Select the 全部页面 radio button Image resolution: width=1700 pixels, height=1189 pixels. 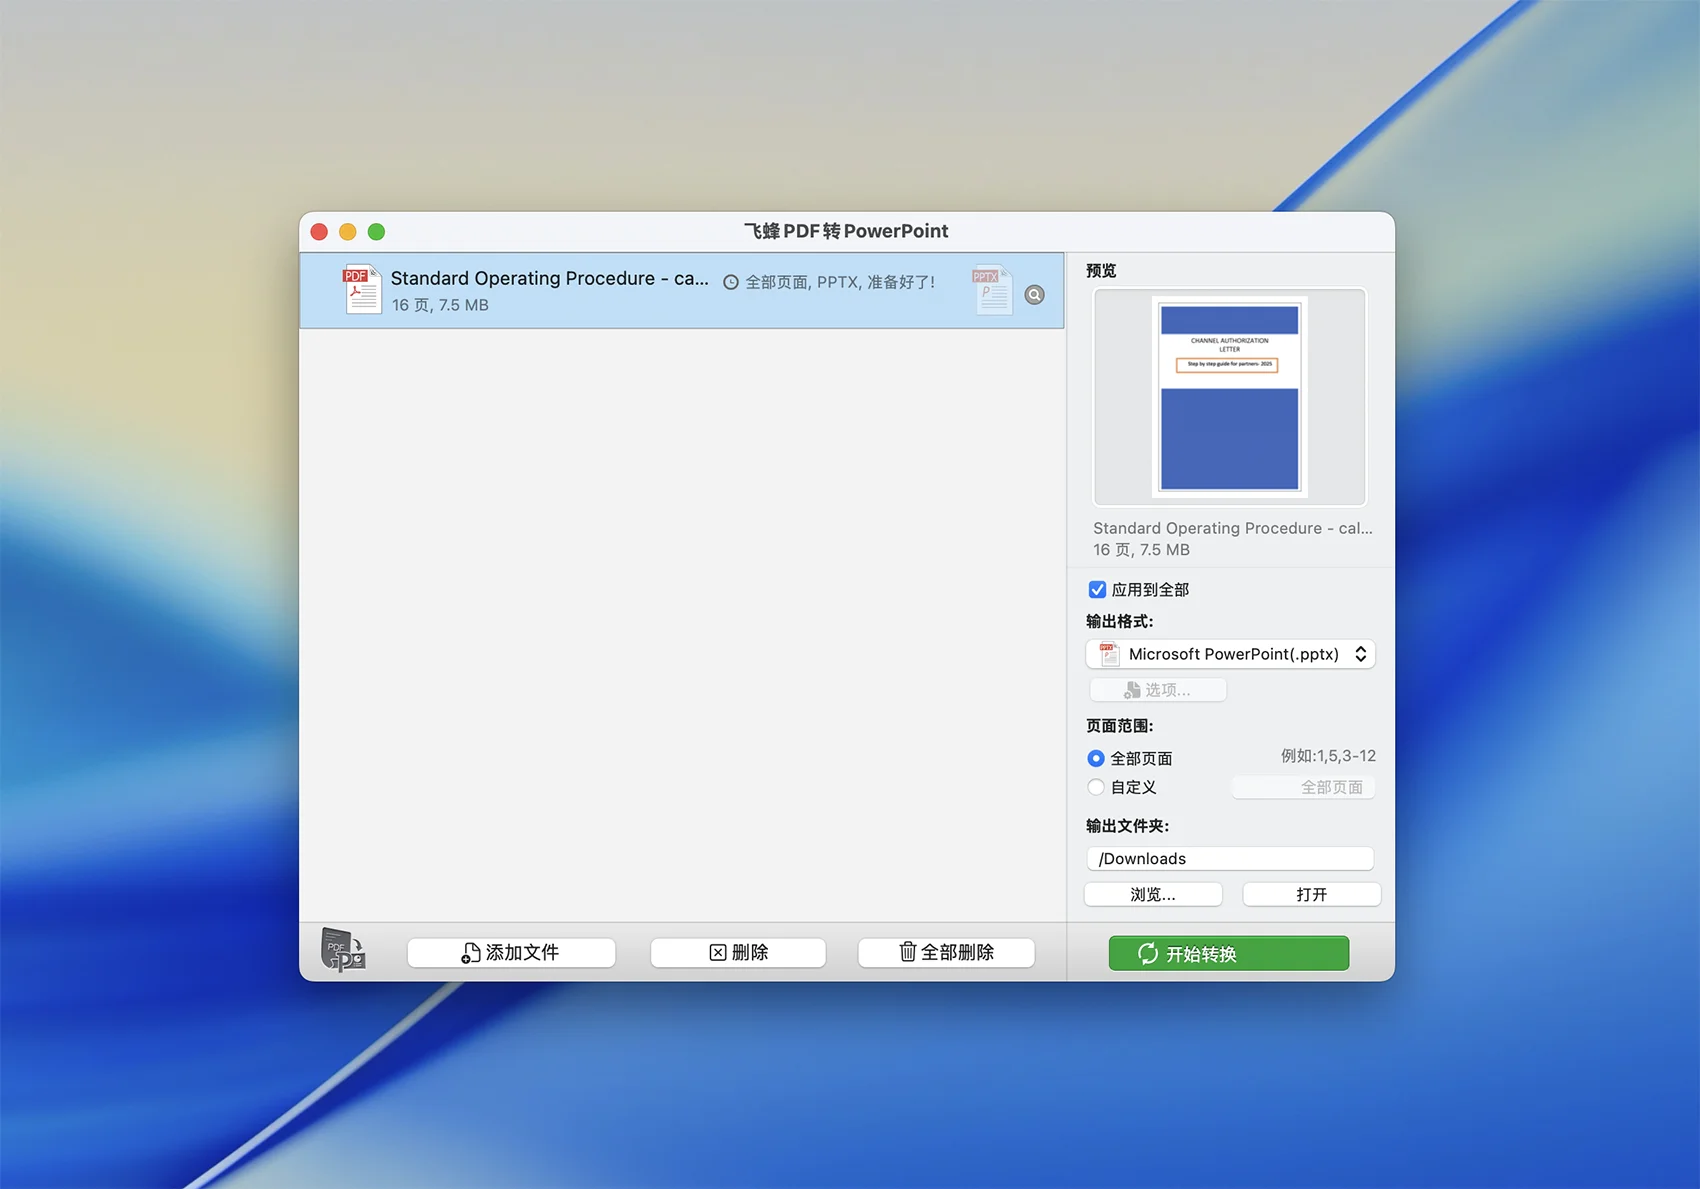coord(1096,759)
